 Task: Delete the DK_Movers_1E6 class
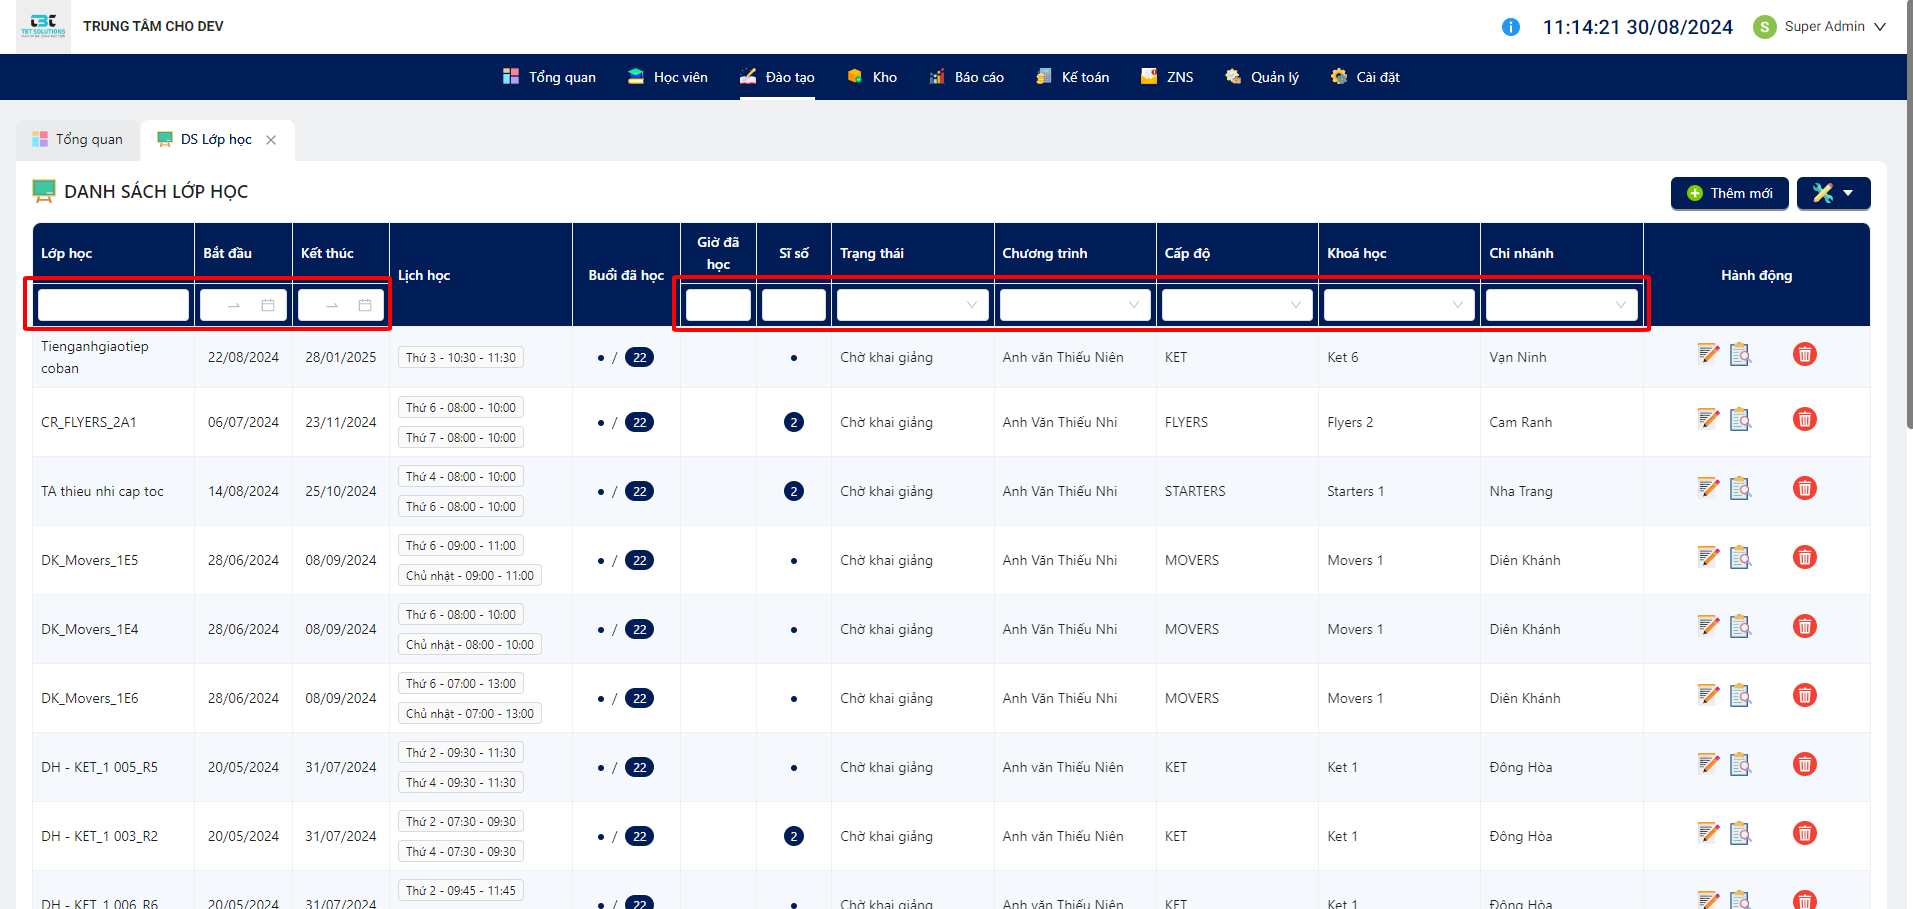pos(1805,695)
